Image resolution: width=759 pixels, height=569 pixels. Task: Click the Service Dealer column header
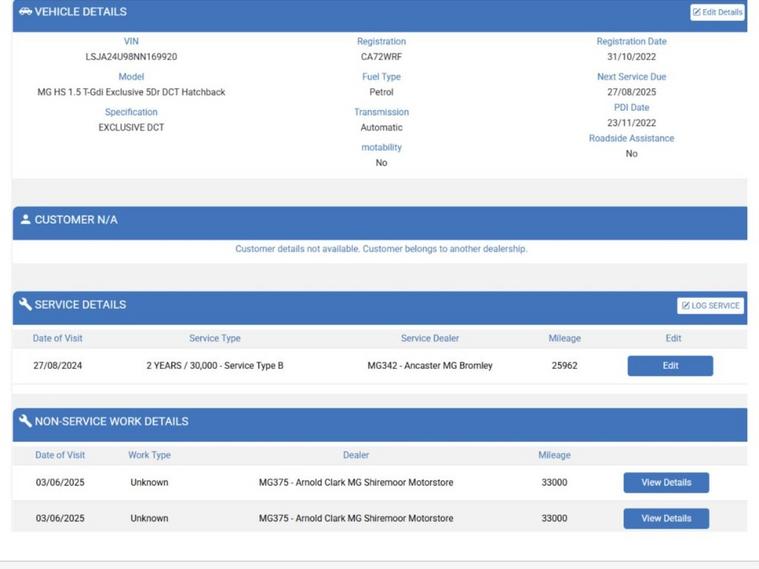[x=430, y=339]
